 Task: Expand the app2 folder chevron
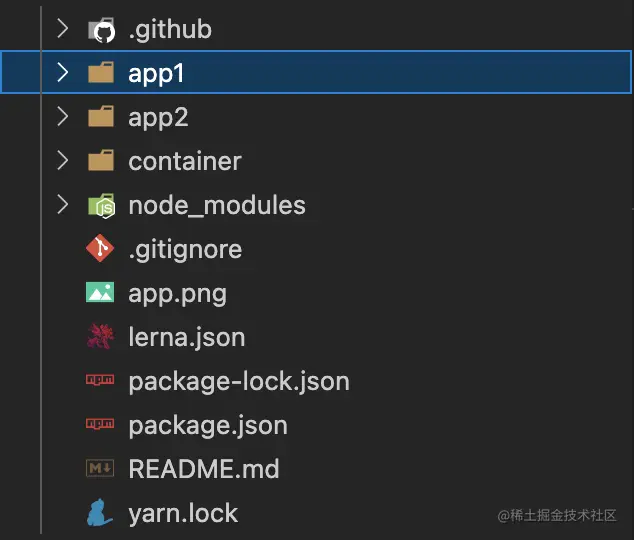(63, 117)
